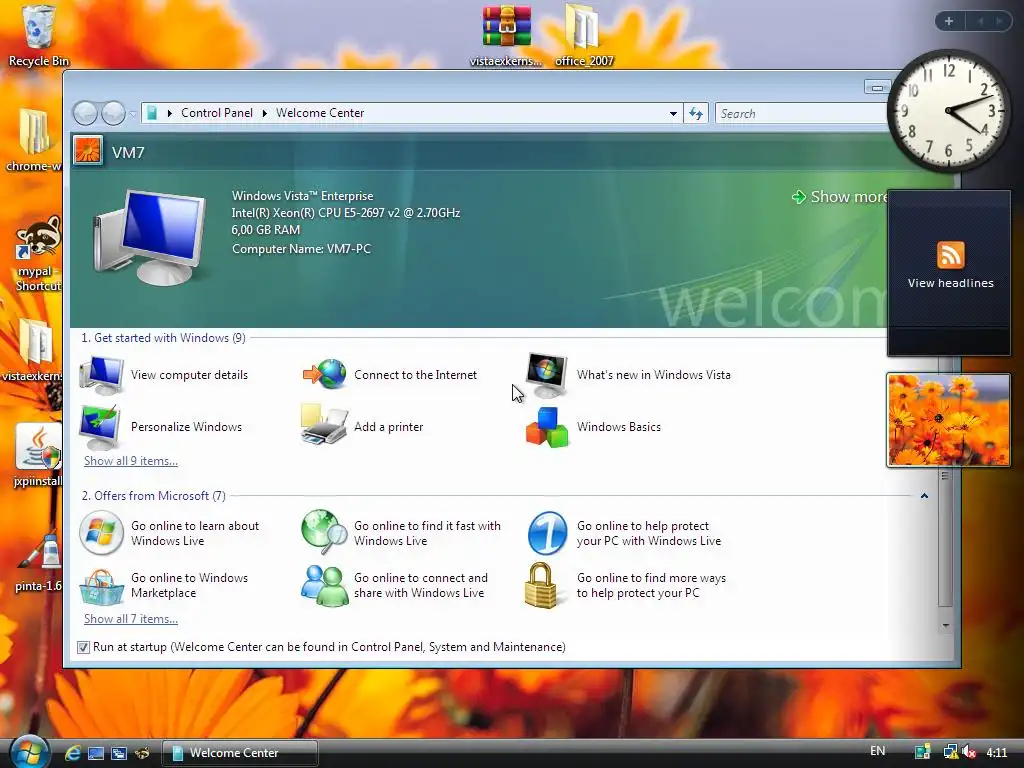Click the scroll down arrow in Welcome Center
Viewport: 1024px width, 768px height.
click(946, 626)
